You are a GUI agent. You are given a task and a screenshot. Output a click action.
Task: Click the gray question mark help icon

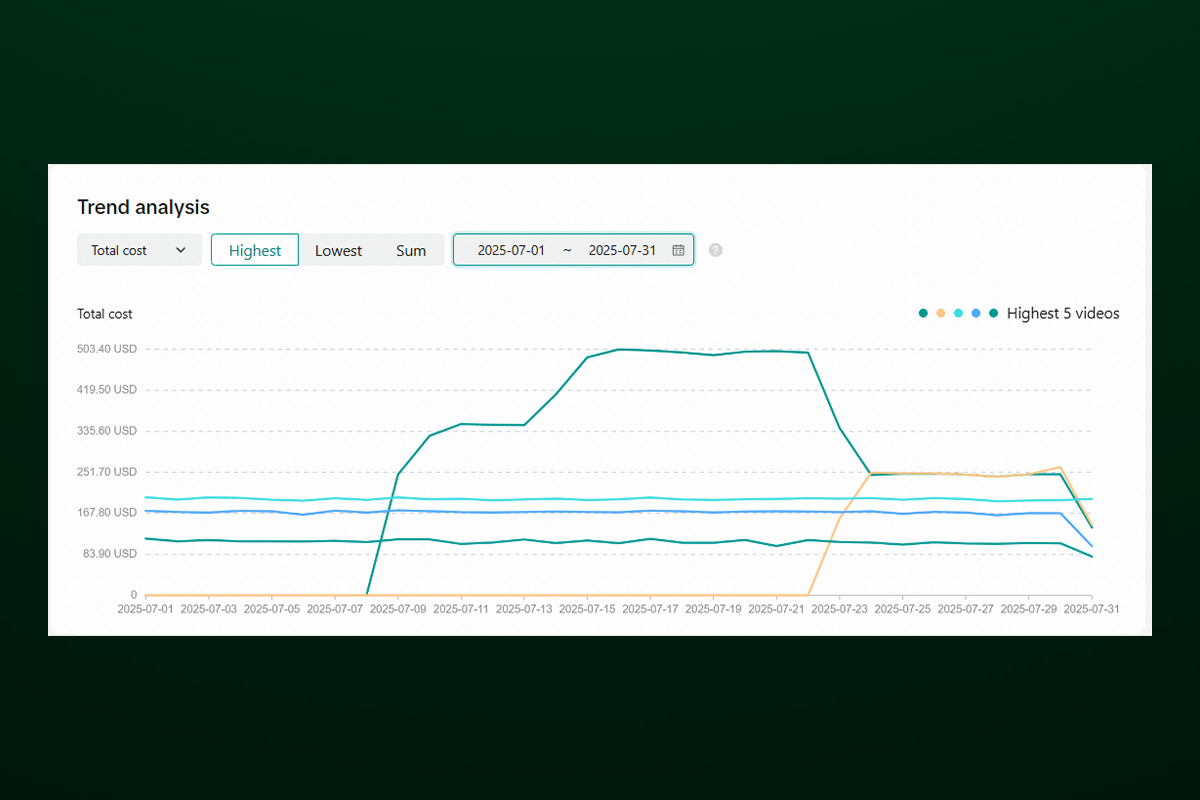(x=715, y=250)
